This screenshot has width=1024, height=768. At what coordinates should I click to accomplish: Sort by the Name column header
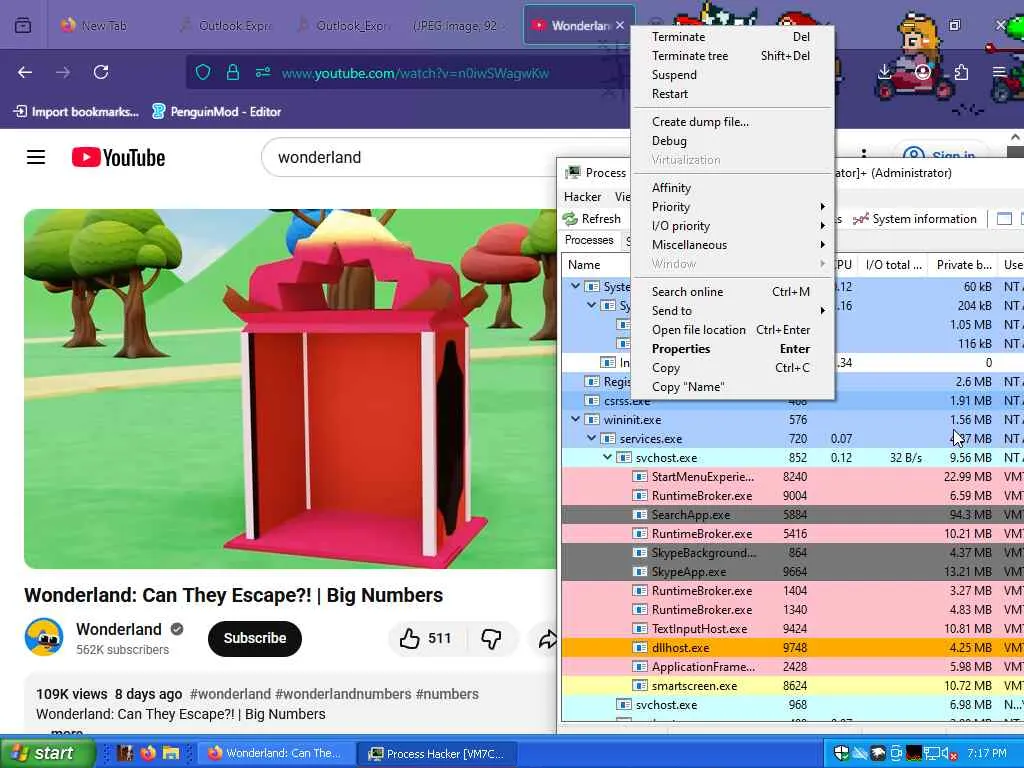596,264
